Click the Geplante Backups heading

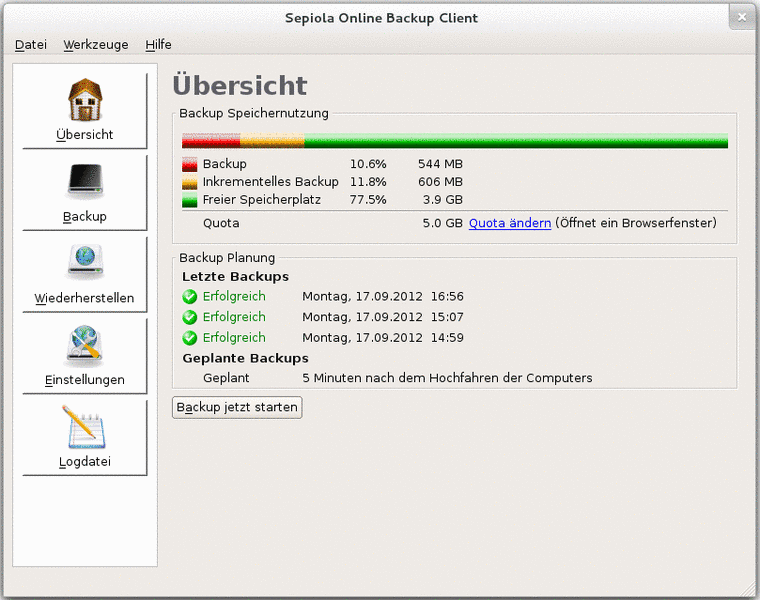pos(245,358)
